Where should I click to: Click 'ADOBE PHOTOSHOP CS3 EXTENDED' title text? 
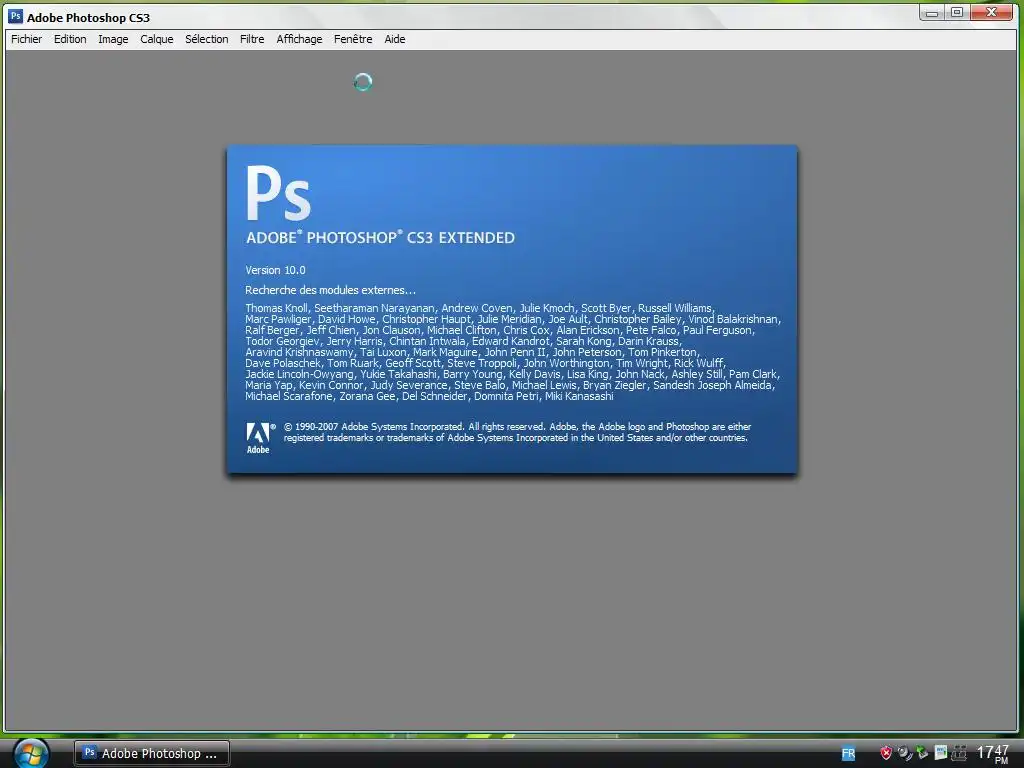pos(380,237)
